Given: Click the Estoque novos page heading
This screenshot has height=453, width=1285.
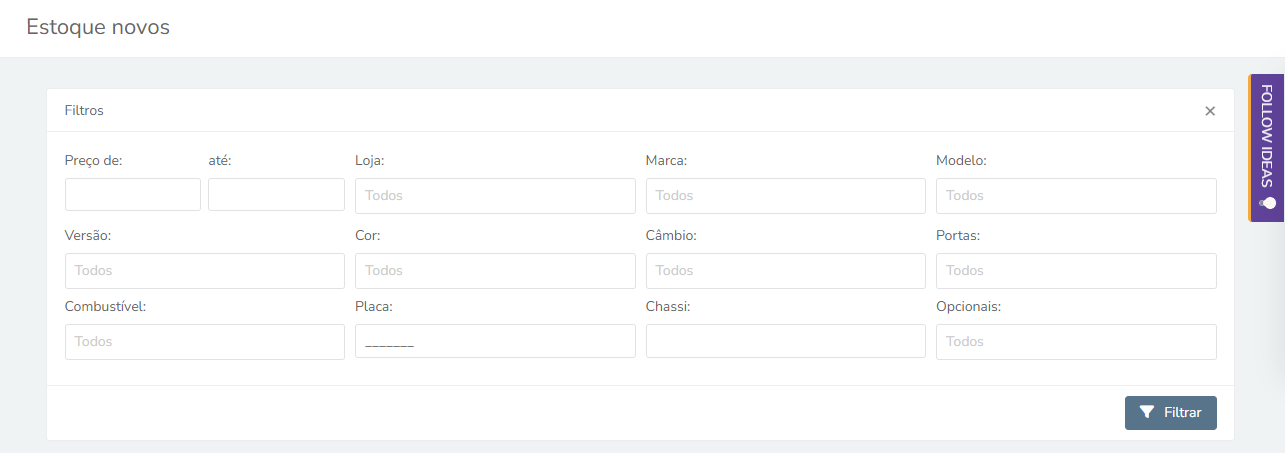Looking at the screenshot, I should click(98, 27).
